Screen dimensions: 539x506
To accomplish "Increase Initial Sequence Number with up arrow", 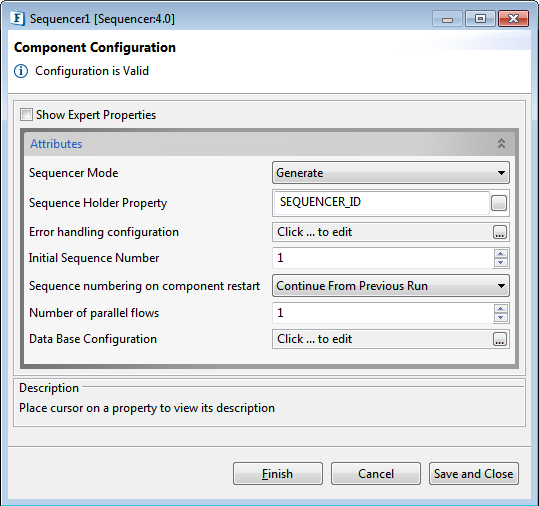I will click(500, 254).
